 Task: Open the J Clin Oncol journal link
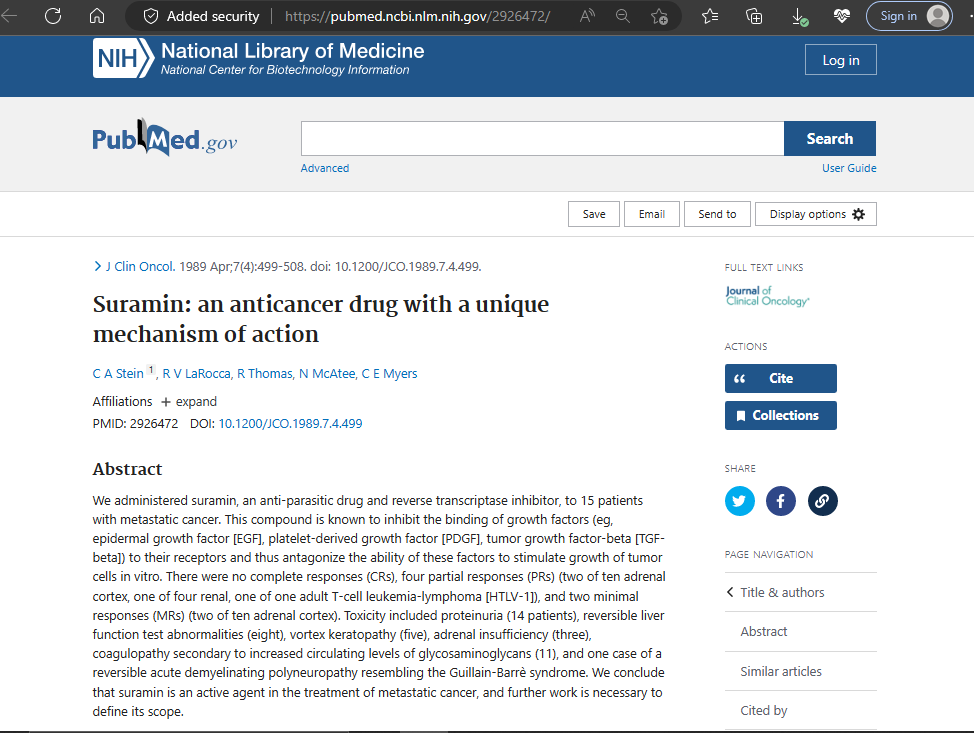click(x=140, y=266)
